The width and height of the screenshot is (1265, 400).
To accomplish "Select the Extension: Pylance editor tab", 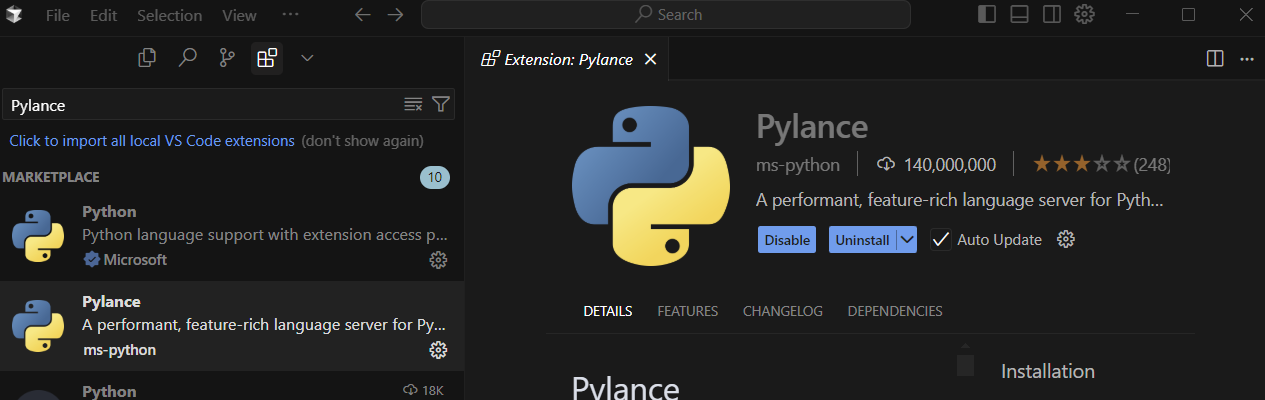I will [x=568, y=59].
